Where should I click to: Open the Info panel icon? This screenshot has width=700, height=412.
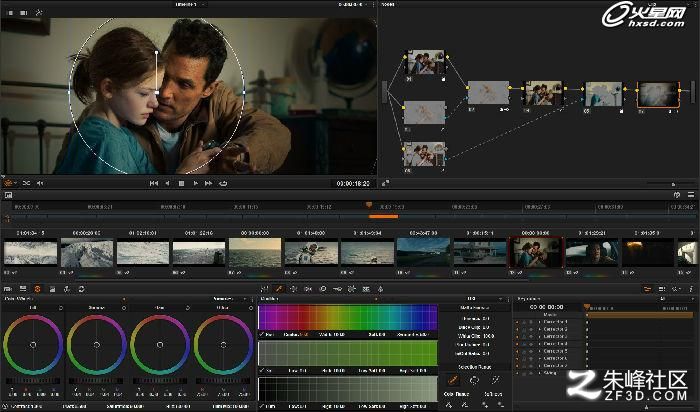pyautogui.click(x=691, y=289)
